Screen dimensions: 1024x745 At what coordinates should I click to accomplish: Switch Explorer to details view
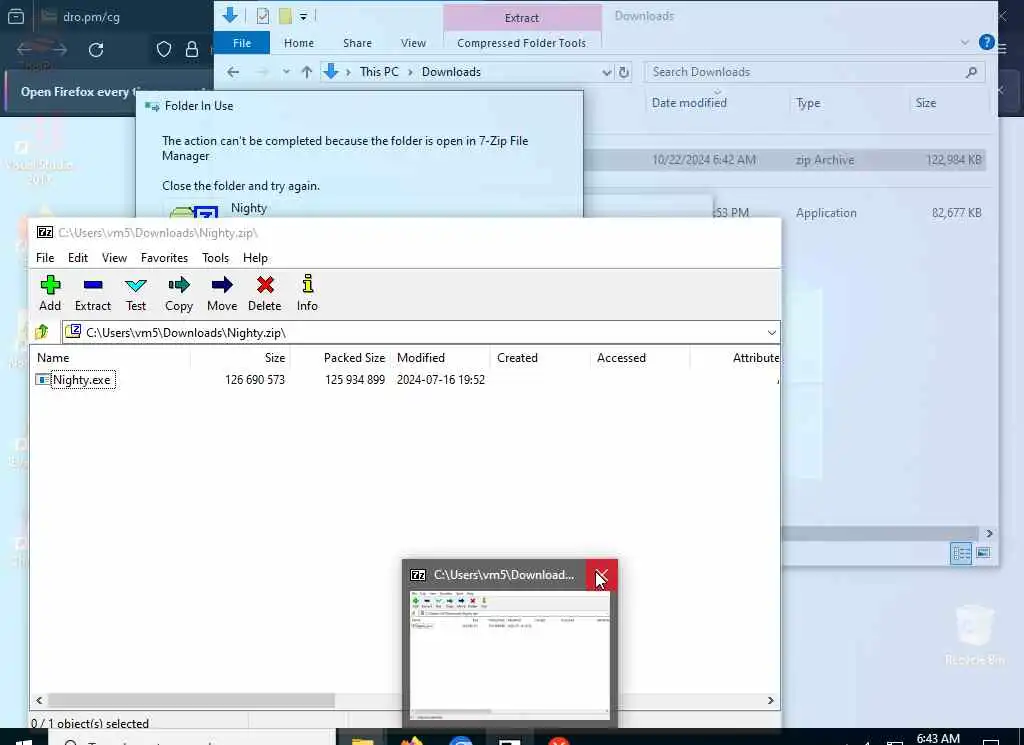coord(961,554)
